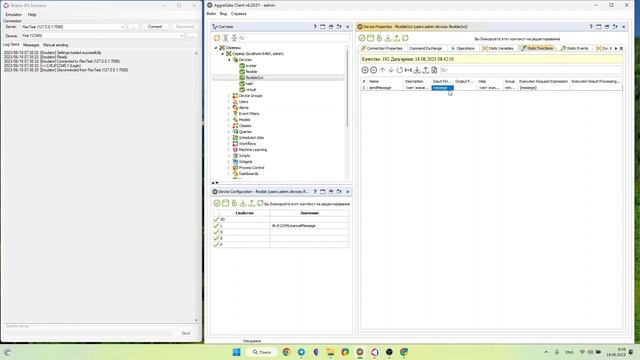Click add row icon in Static Functions toolbar
Viewport: 640px width, 360px height.
coord(365,70)
